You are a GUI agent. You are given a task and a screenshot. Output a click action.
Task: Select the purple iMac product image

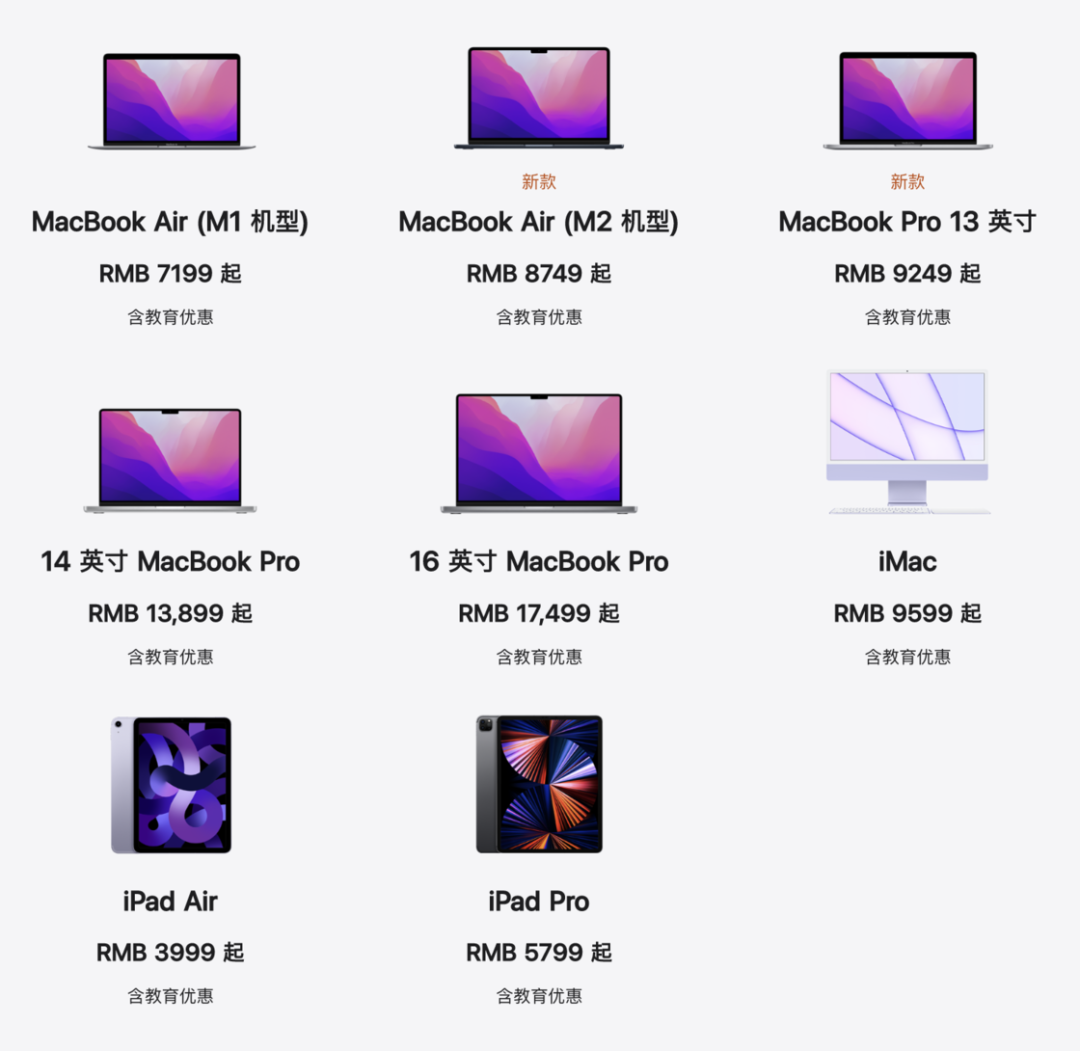907,441
